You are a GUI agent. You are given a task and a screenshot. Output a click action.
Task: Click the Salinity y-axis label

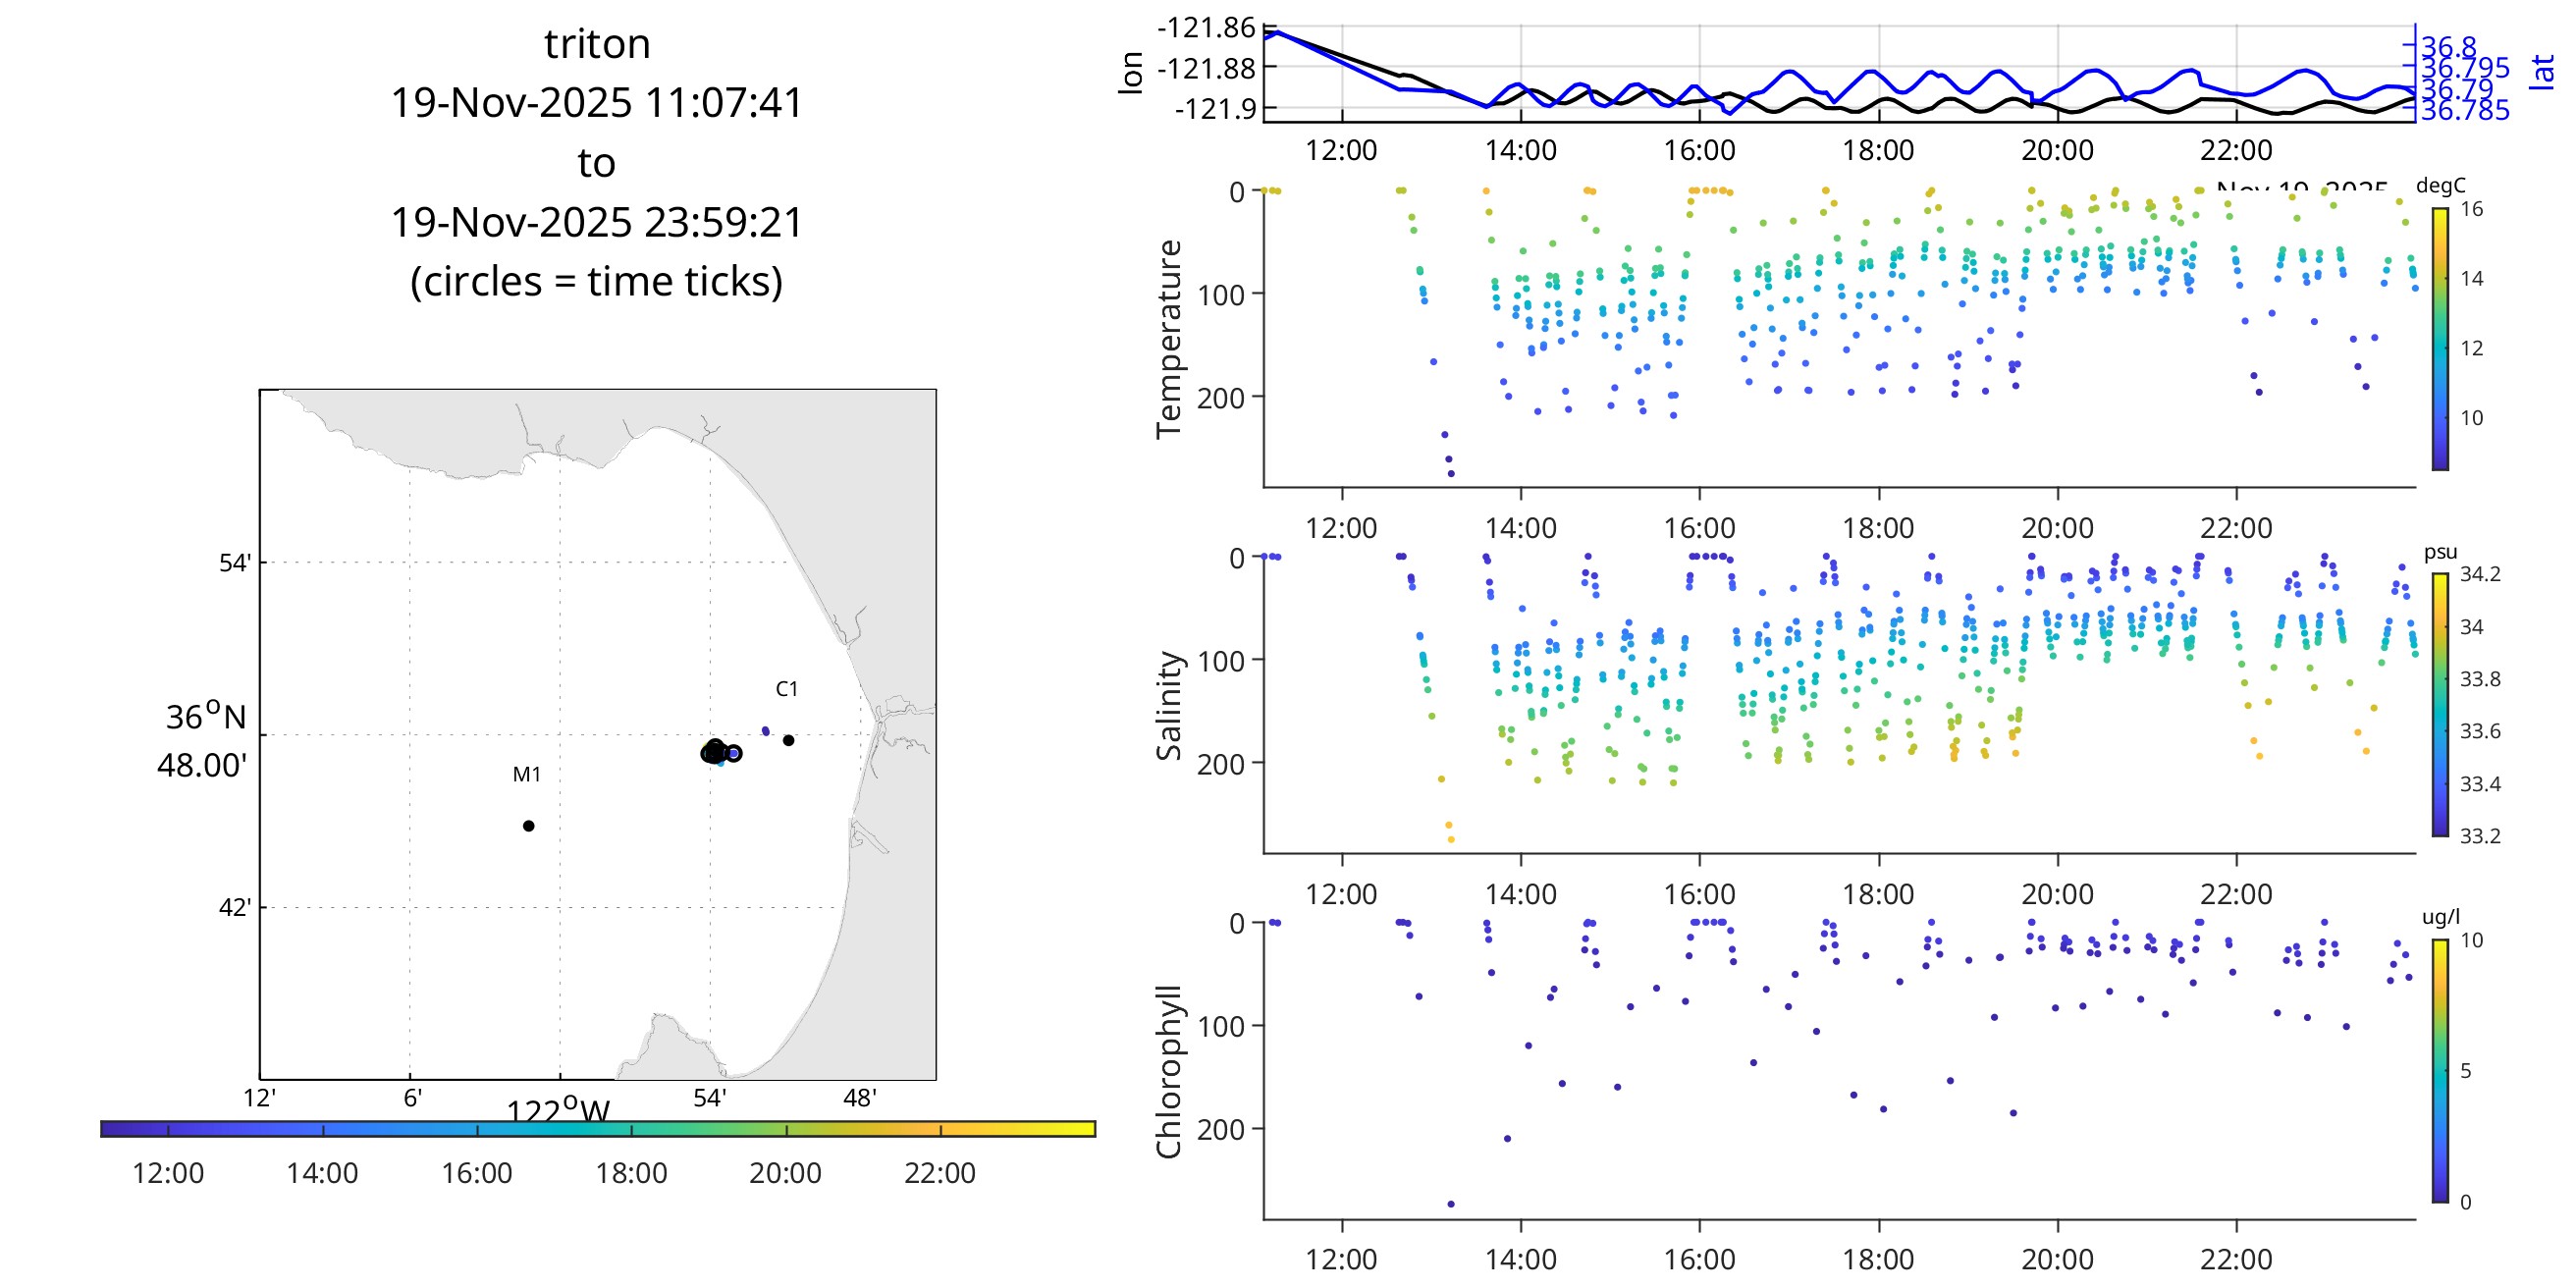(x=1169, y=705)
